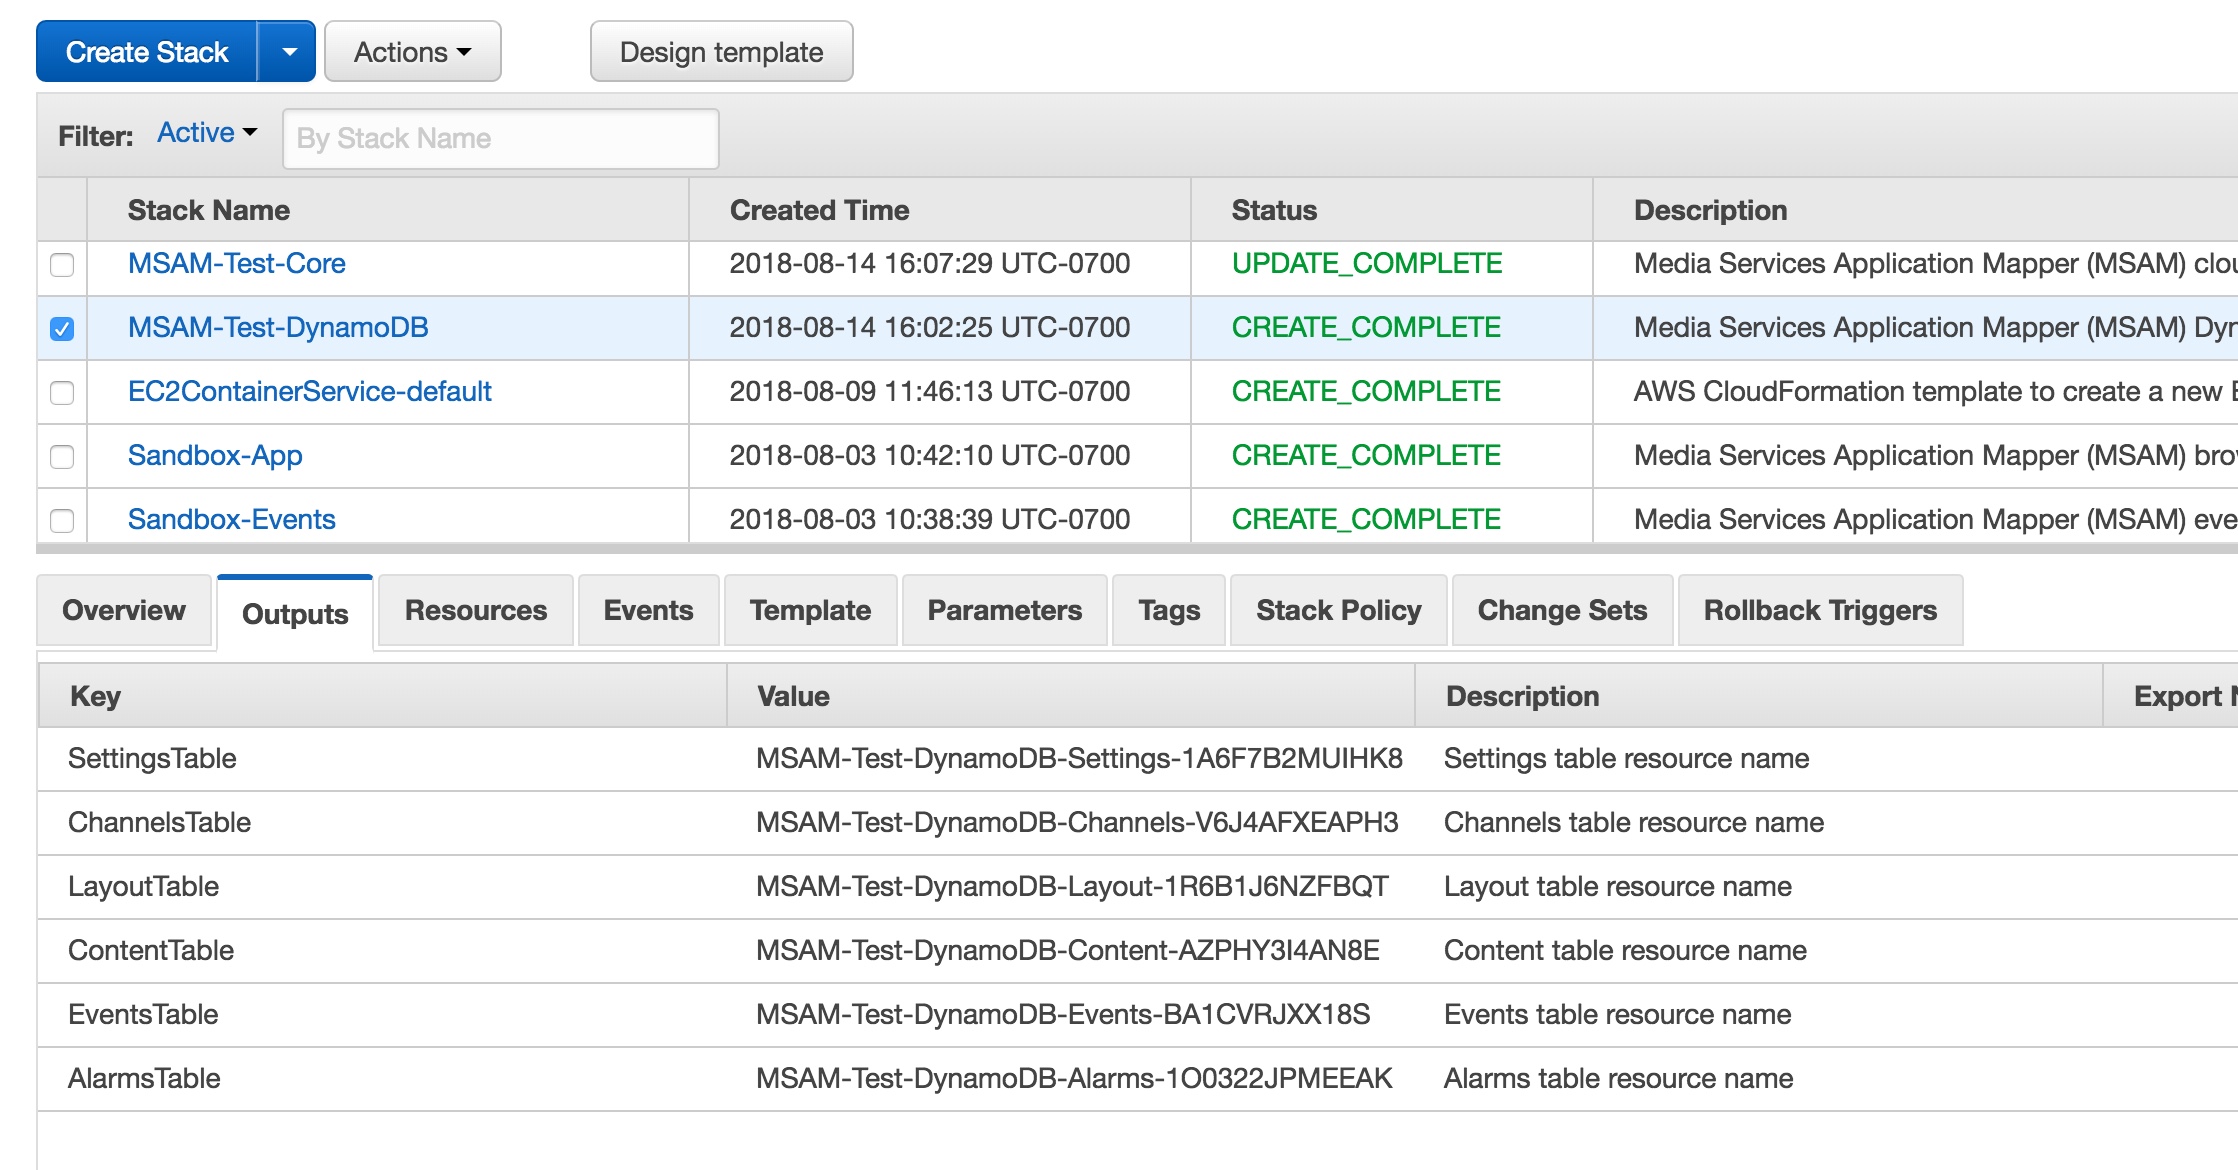The image size is (2238, 1170).
Task: Open the Sandbox-App stack link
Action: (x=215, y=455)
